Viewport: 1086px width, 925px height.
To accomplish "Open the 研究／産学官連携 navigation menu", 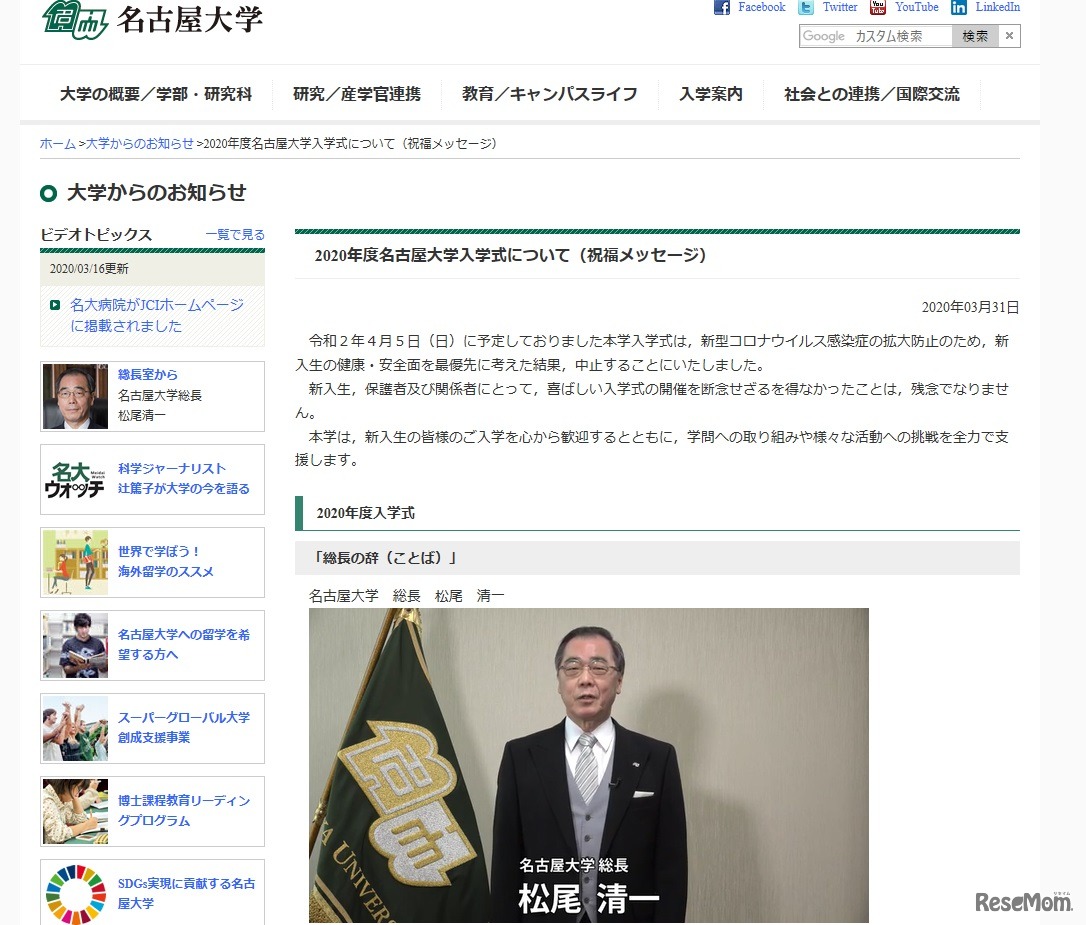I will click(356, 94).
